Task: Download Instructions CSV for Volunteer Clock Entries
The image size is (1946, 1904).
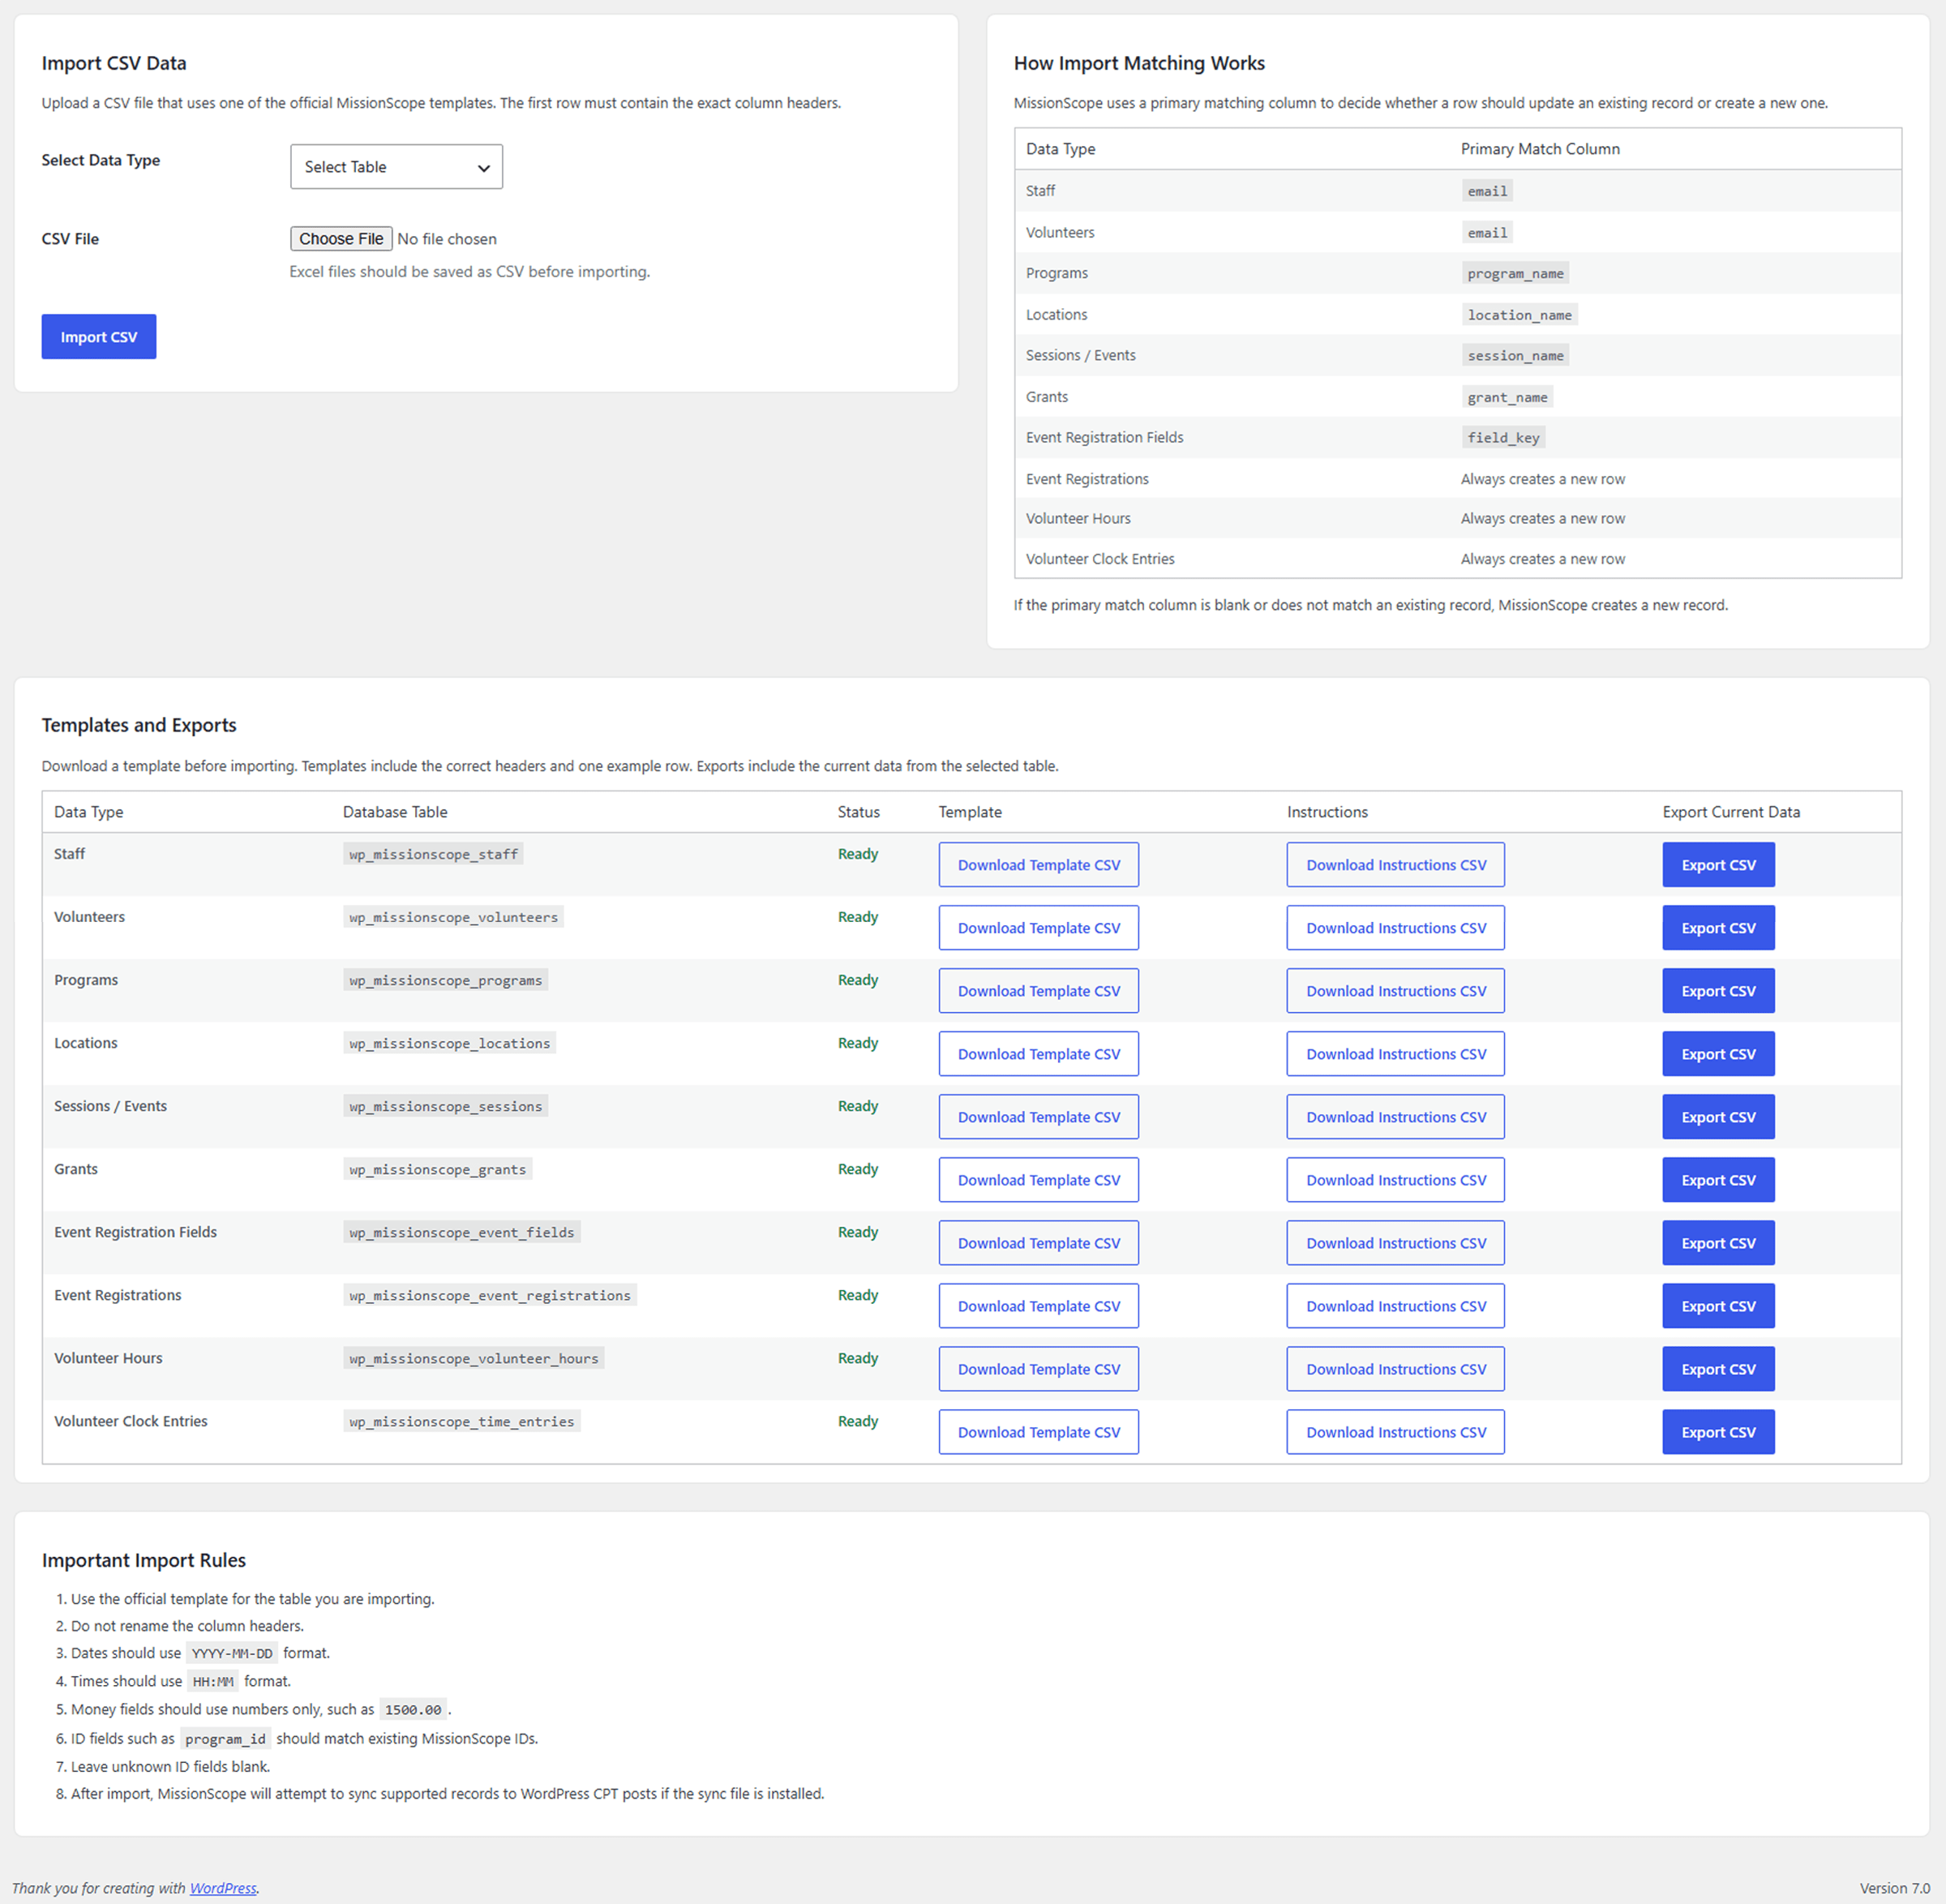Action: pyautogui.click(x=1395, y=1432)
